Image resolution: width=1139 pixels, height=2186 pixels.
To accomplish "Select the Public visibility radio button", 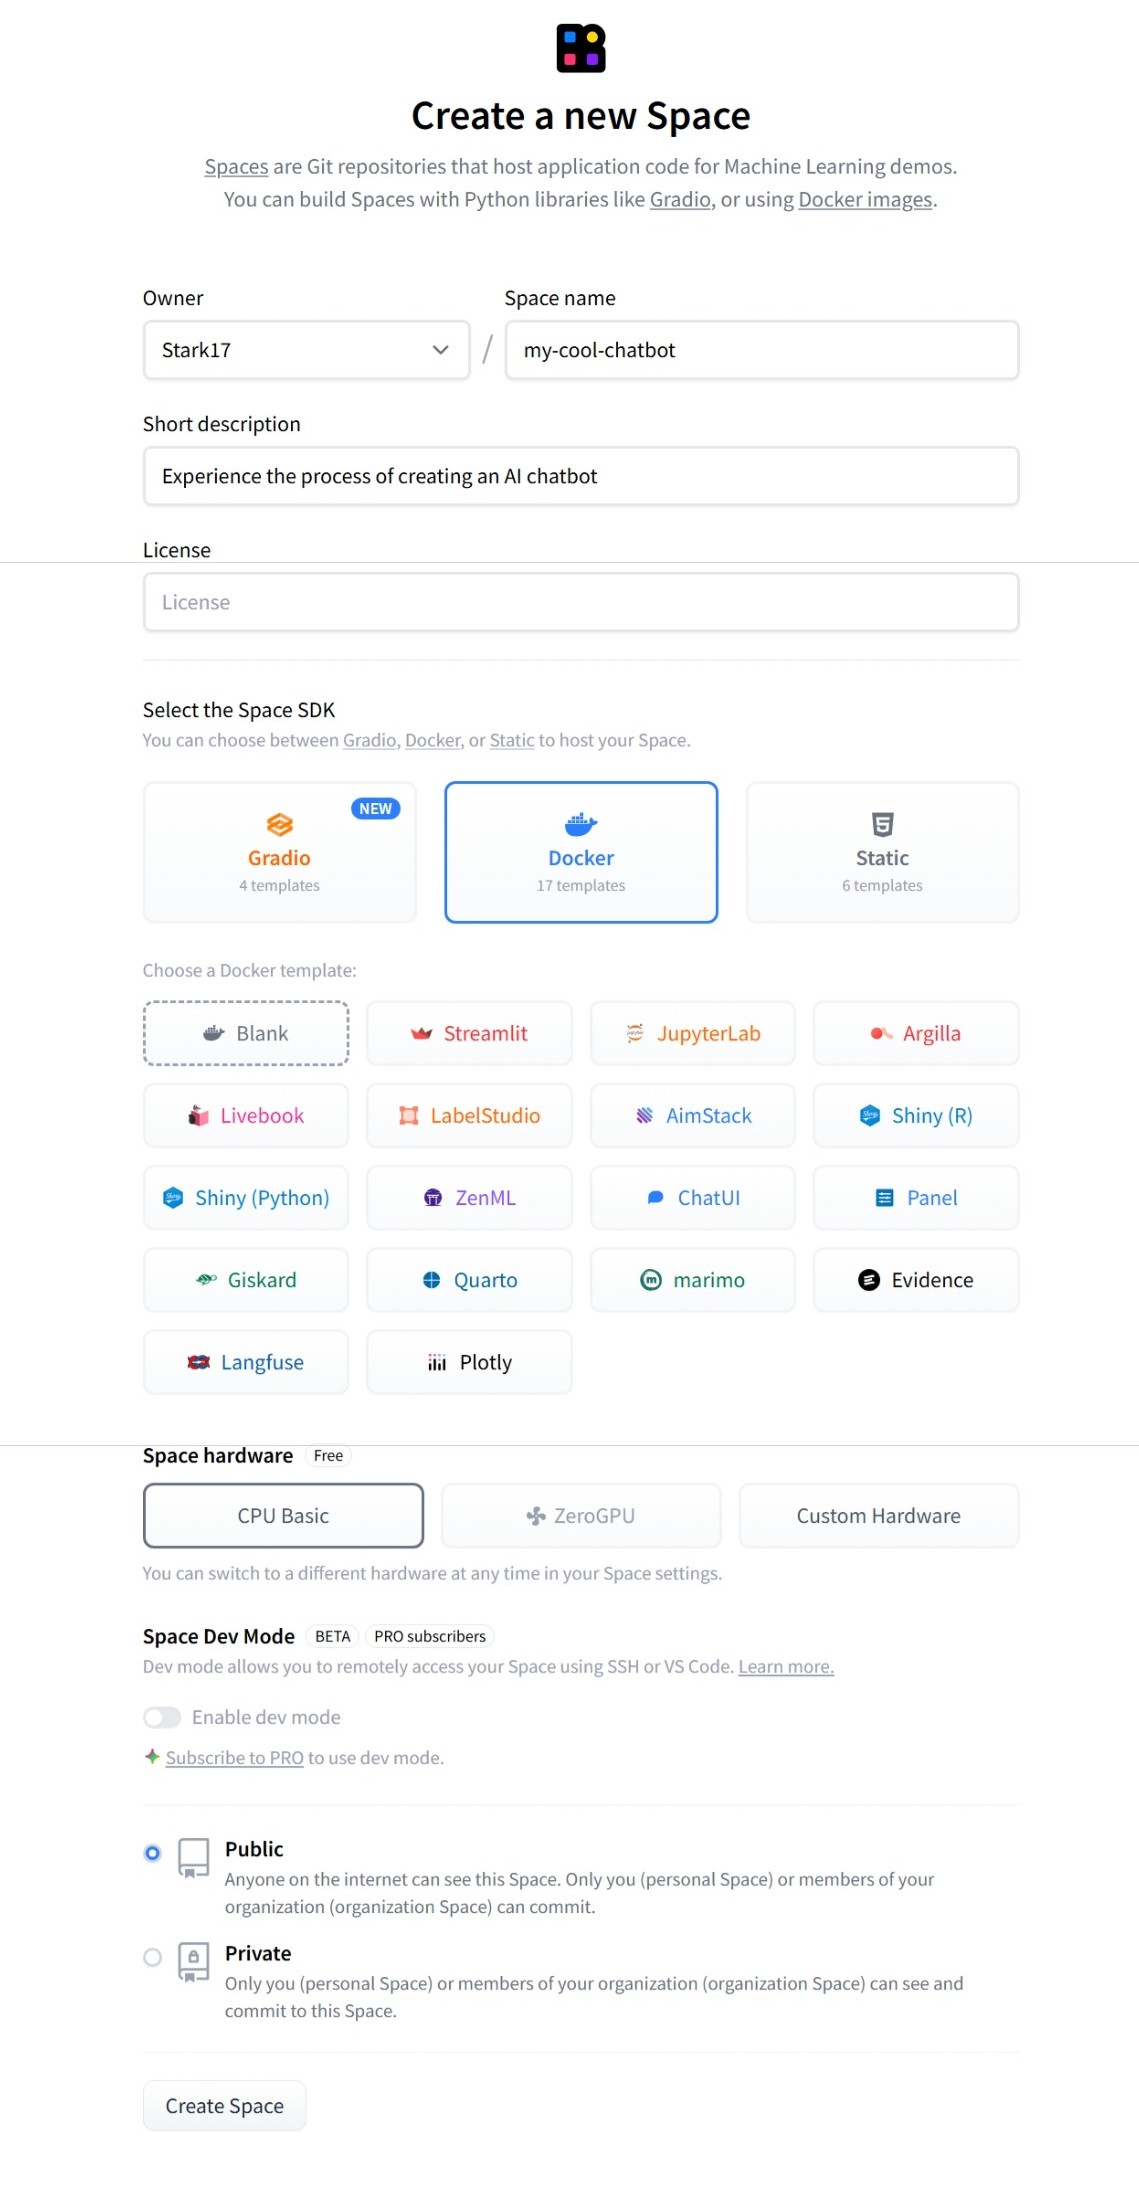I will click(152, 1853).
